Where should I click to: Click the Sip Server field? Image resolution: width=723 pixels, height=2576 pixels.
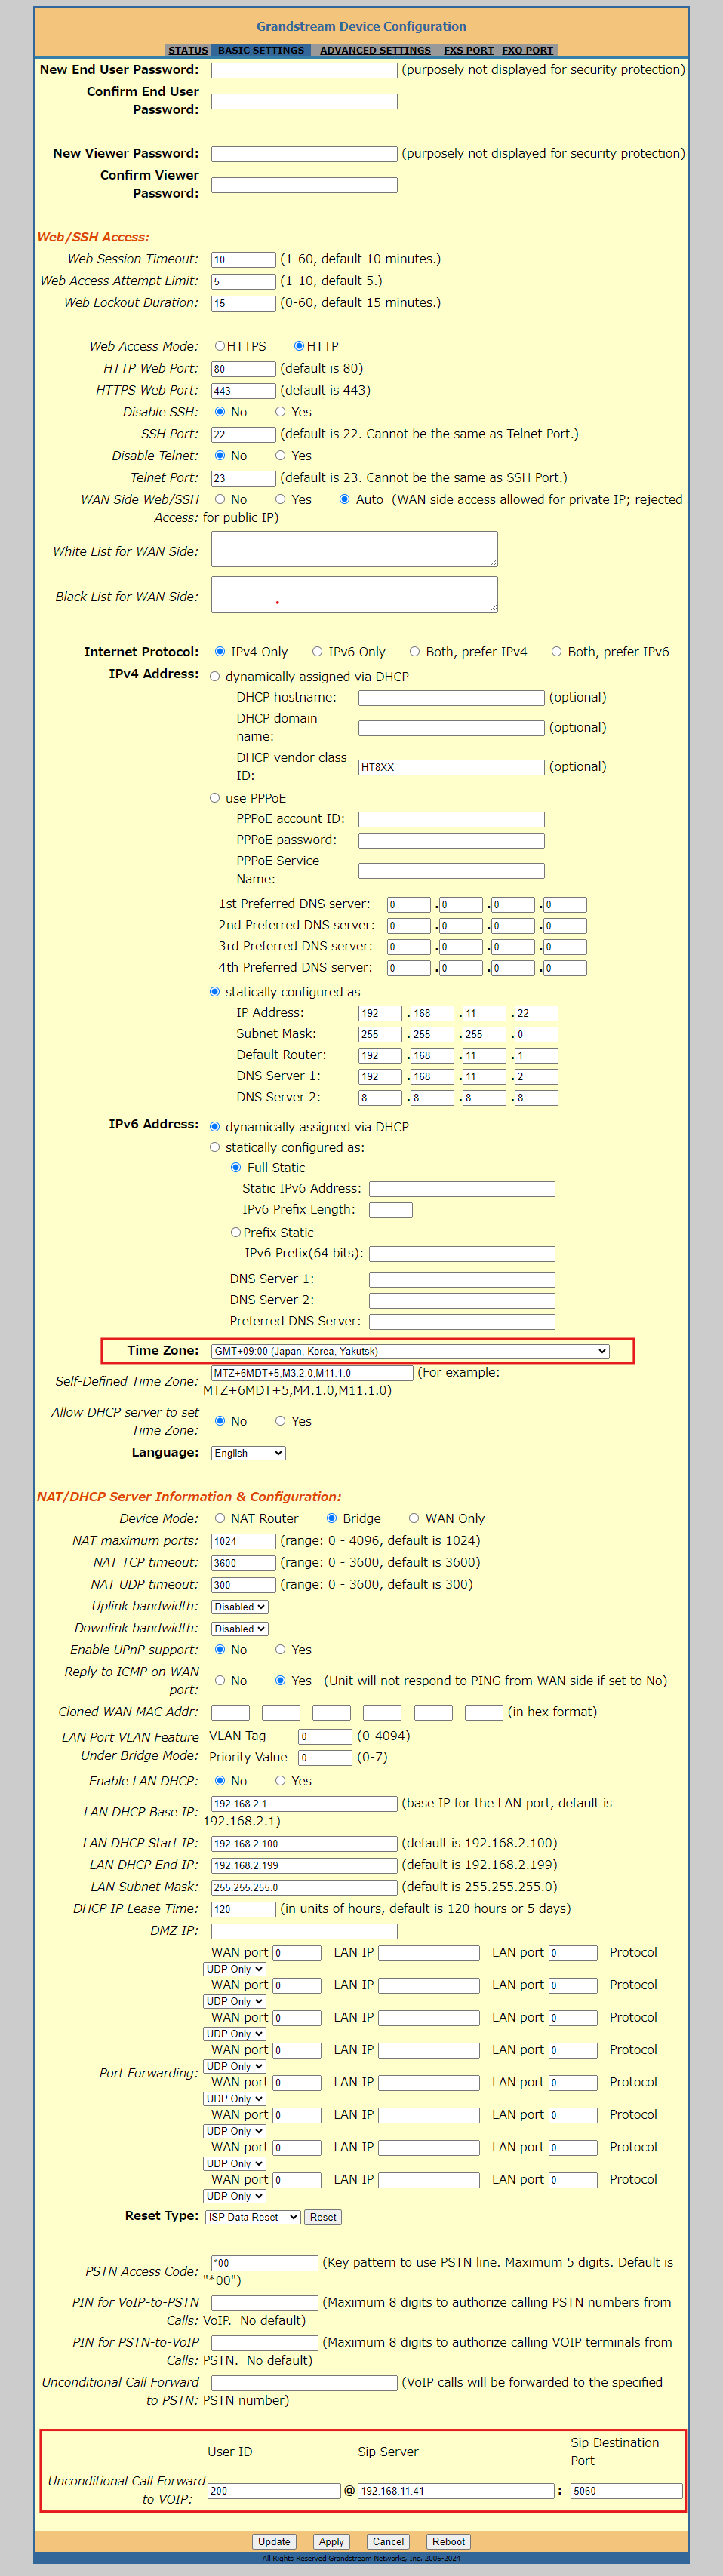pos(456,2491)
